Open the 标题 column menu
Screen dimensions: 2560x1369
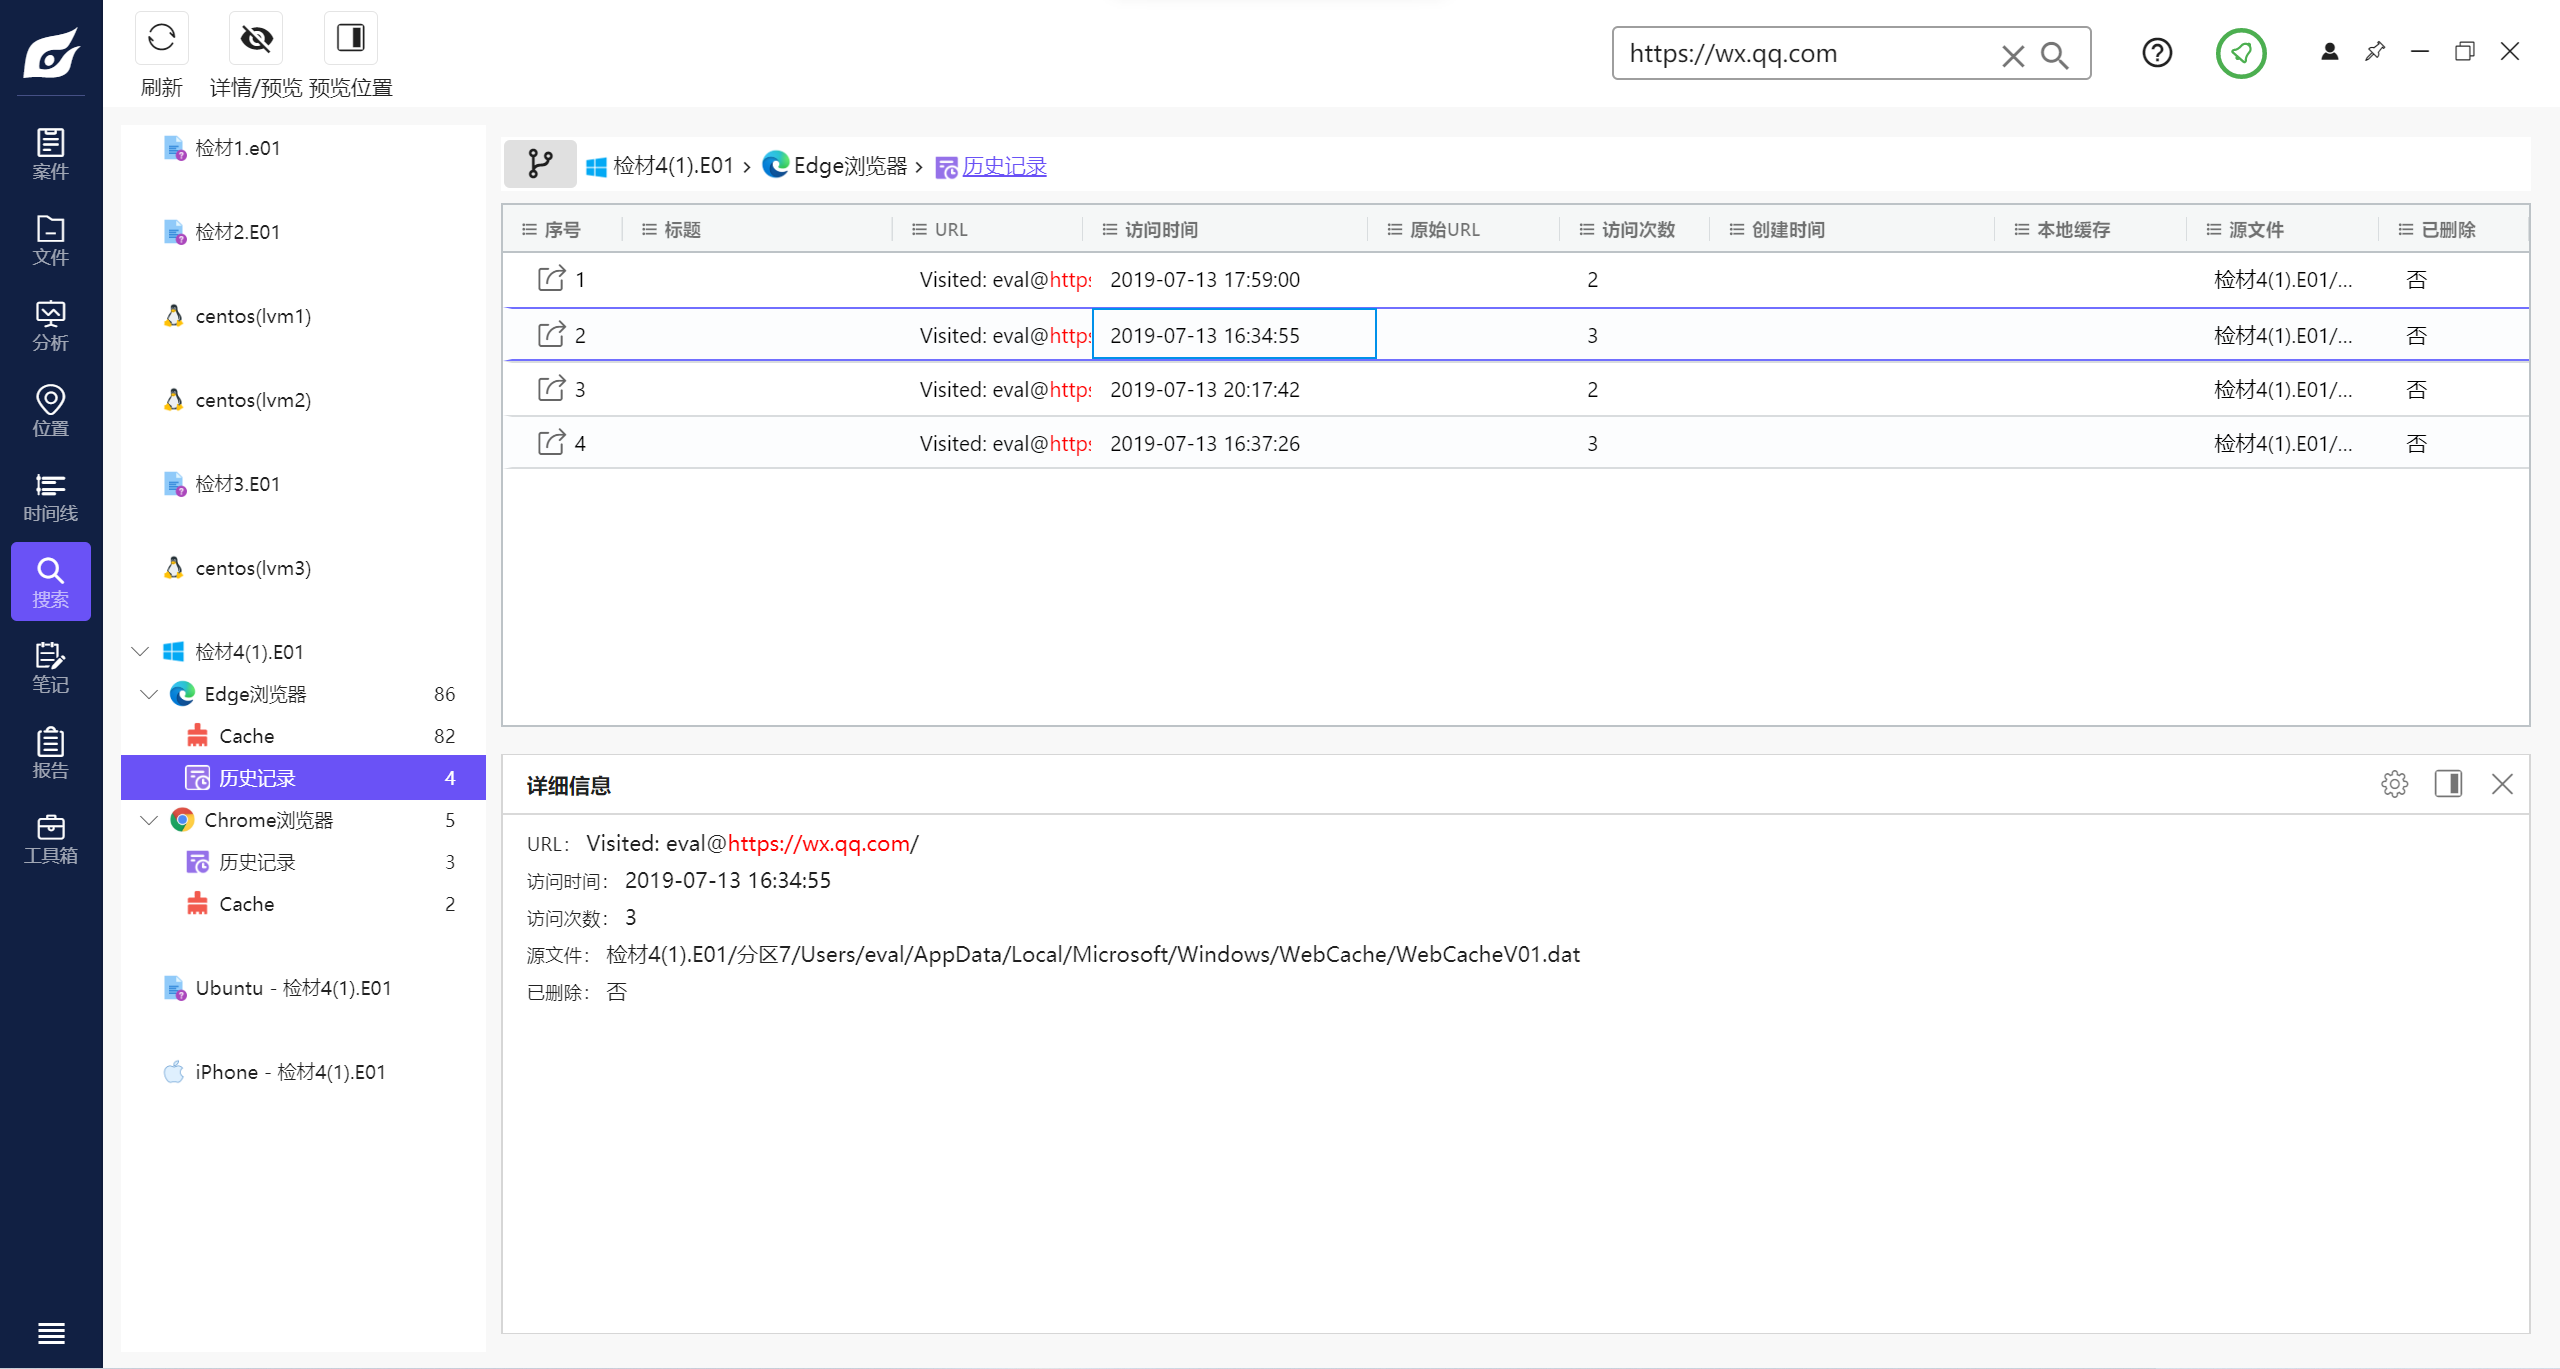tap(649, 230)
